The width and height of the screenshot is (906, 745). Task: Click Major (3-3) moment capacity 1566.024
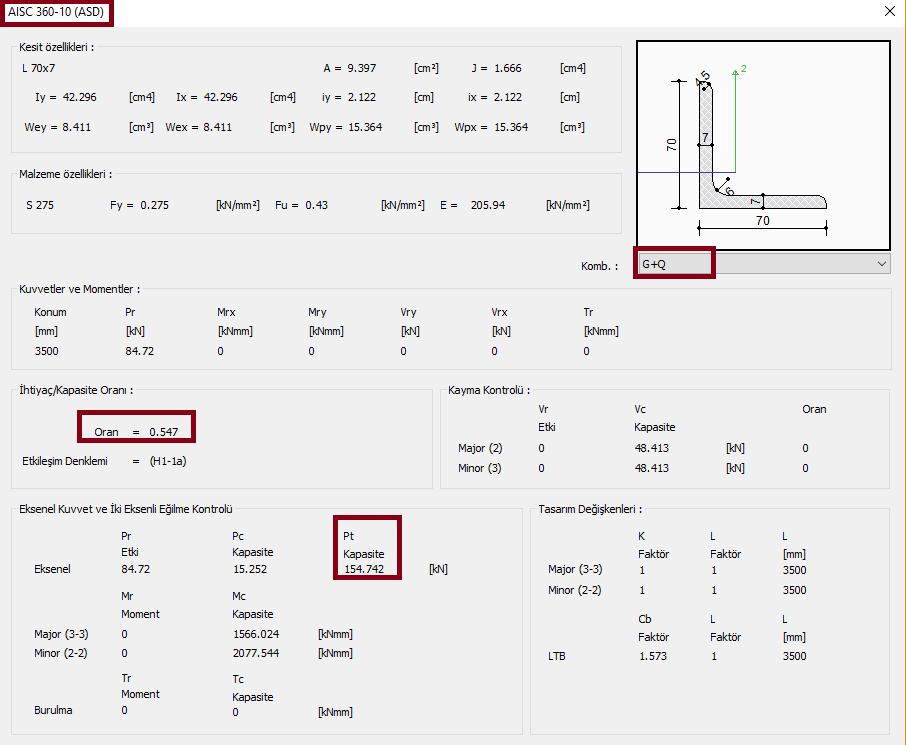(x=257, y=634)
